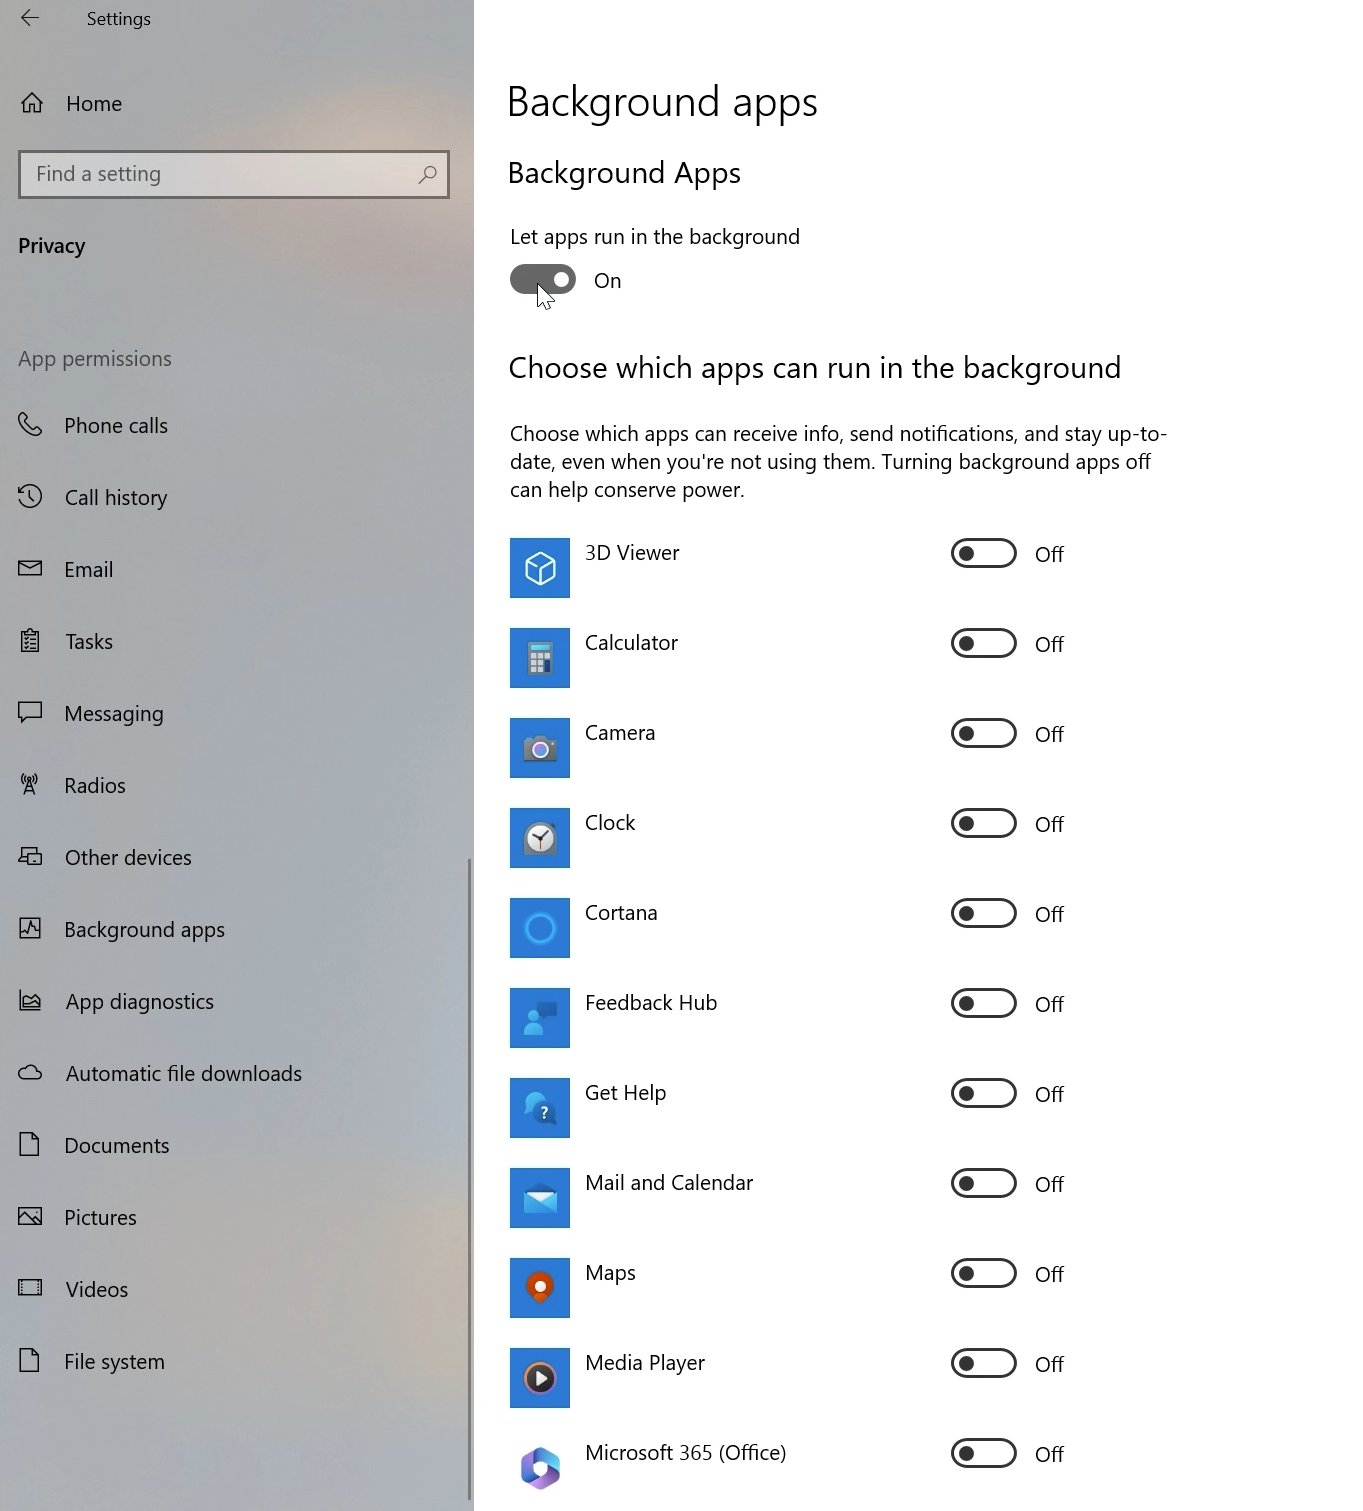
Task: Enable Feedback Hub background toggle
Action: pyautogui.click(x=984, y=1003)
